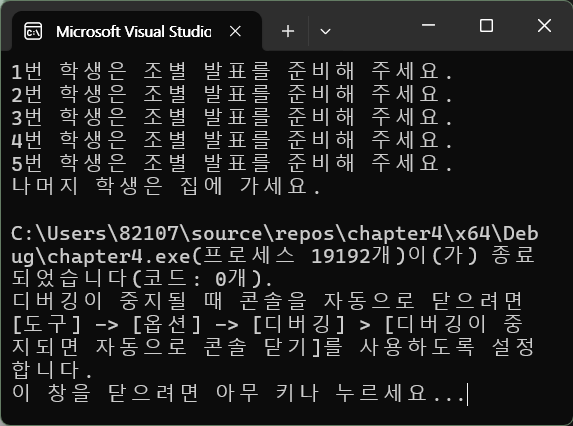Click text '되었습니다(코드: 0개).'
The width and height of the screenshot is (573, 426).
tap(143, 279)
